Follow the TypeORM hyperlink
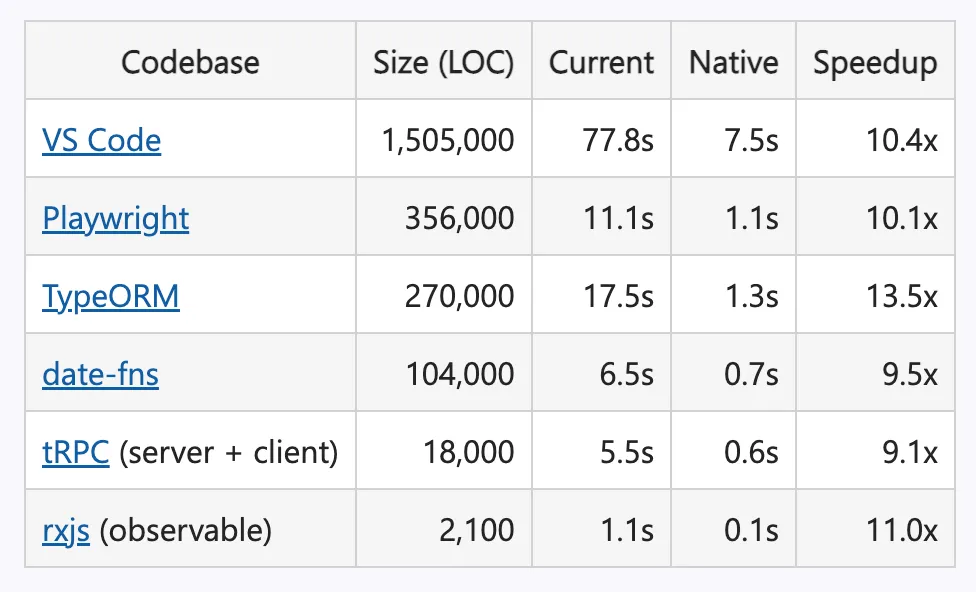976x592 pixels. [111, 296]
